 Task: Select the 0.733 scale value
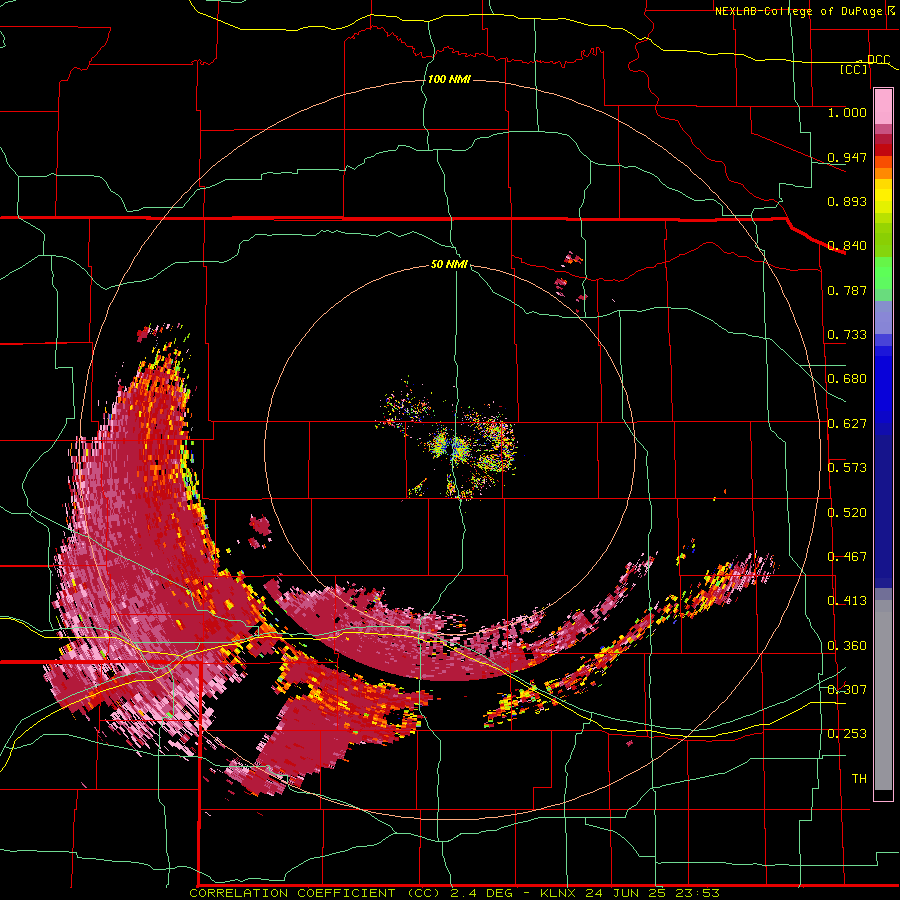pos(847,335)
